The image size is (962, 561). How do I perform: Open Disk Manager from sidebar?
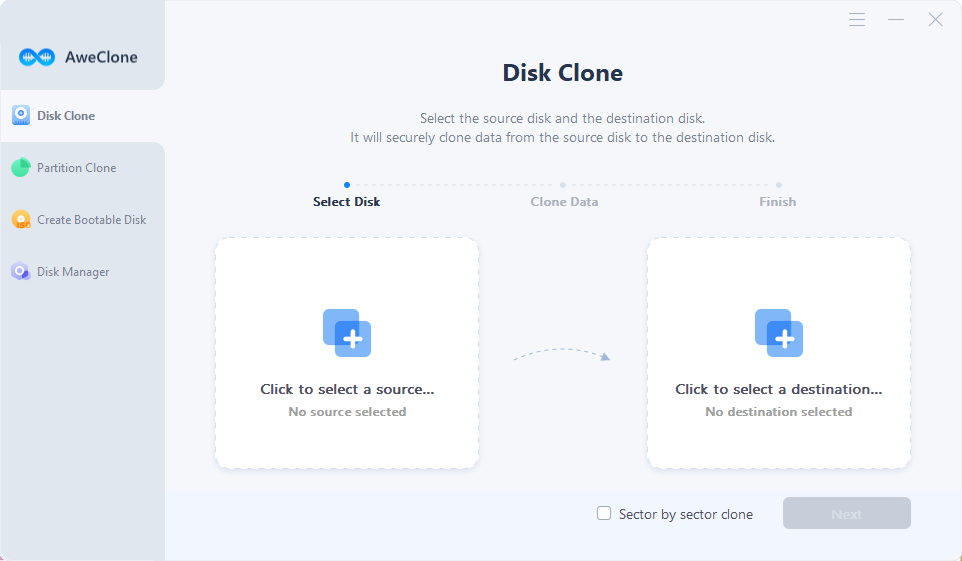[83, 272]
